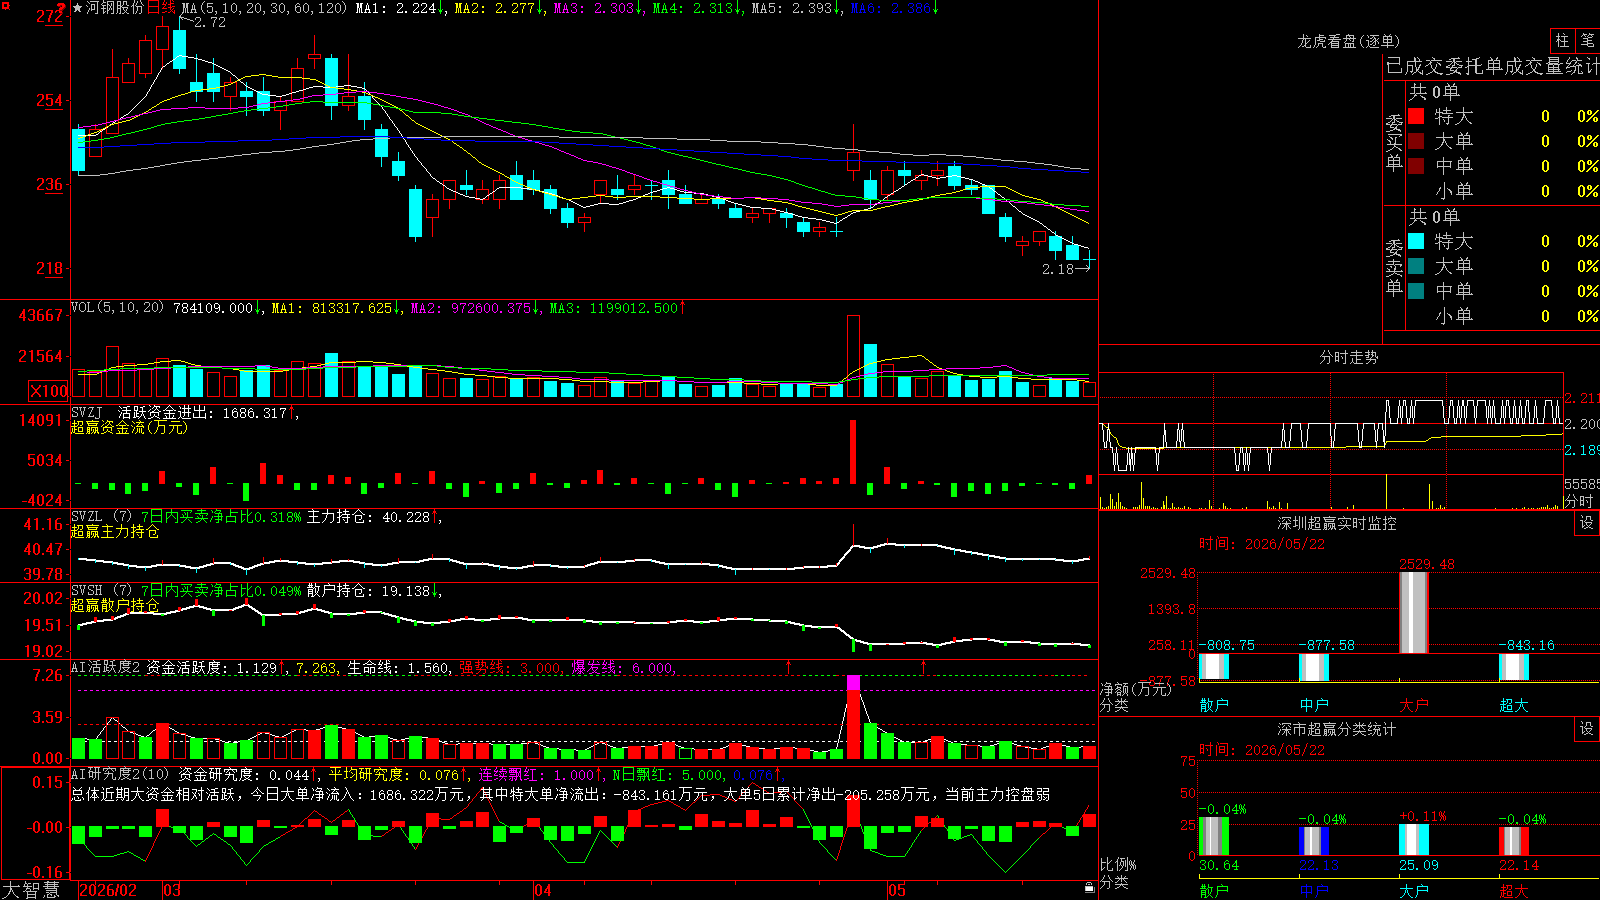The height and width of the screenshot is (900, 1600).
Task: Click the dark red 中单 swatch in 委买单
Action: [x=1416, y=166]
